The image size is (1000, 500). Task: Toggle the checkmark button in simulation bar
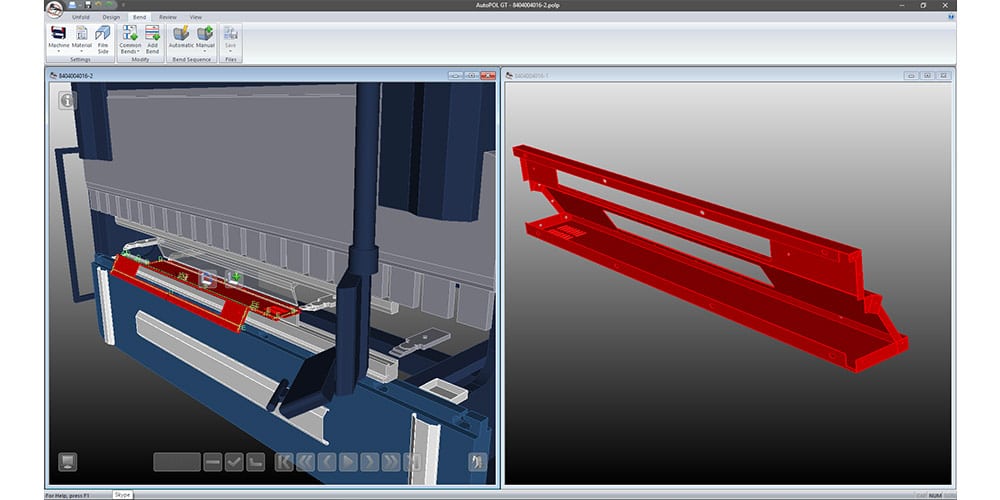tap(234, 462)
